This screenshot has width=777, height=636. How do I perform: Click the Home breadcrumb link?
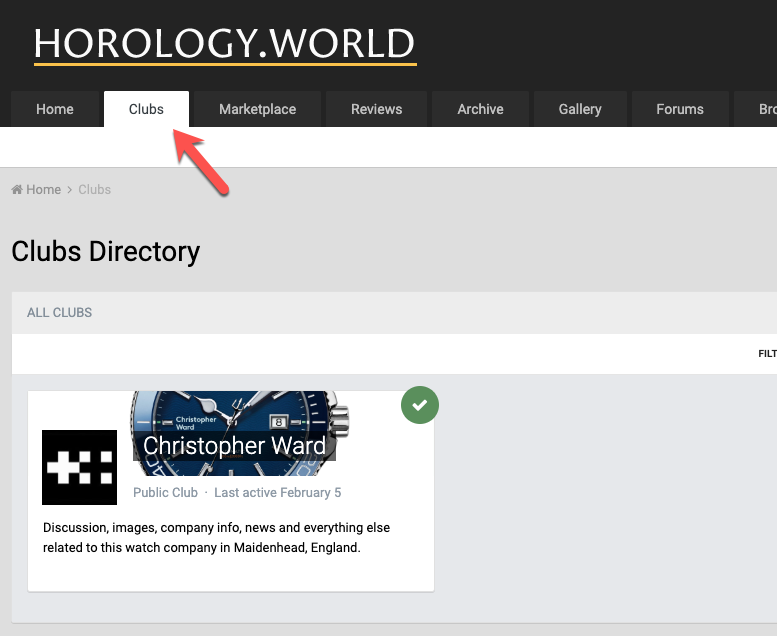(x=44, y=189)
